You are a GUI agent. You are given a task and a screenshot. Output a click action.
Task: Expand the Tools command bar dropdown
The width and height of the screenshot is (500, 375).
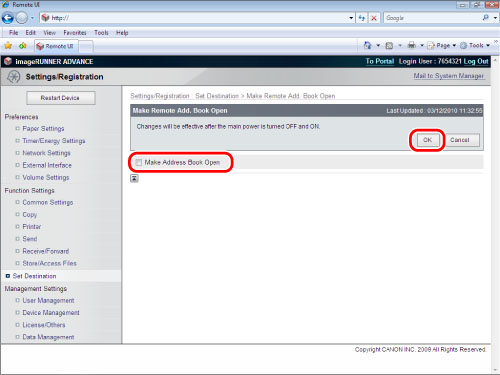[x=475, y=45]
